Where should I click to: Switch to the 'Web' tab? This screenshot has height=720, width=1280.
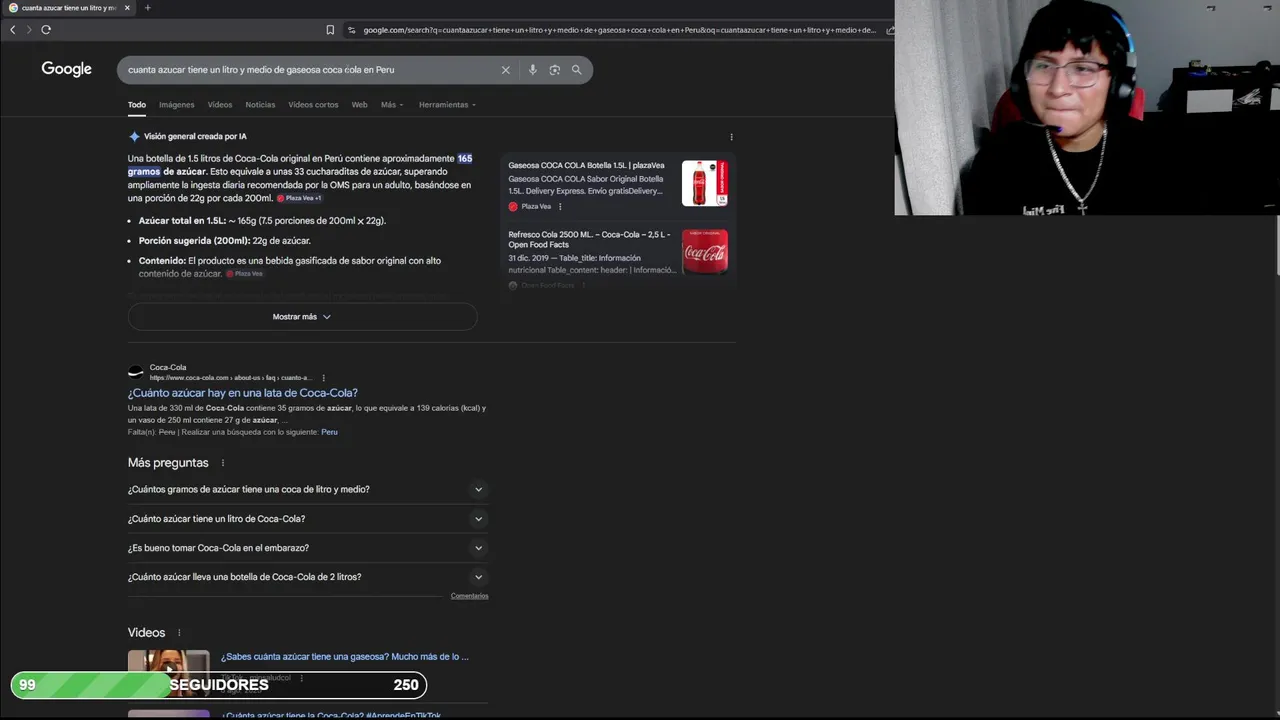coord(359,105)
